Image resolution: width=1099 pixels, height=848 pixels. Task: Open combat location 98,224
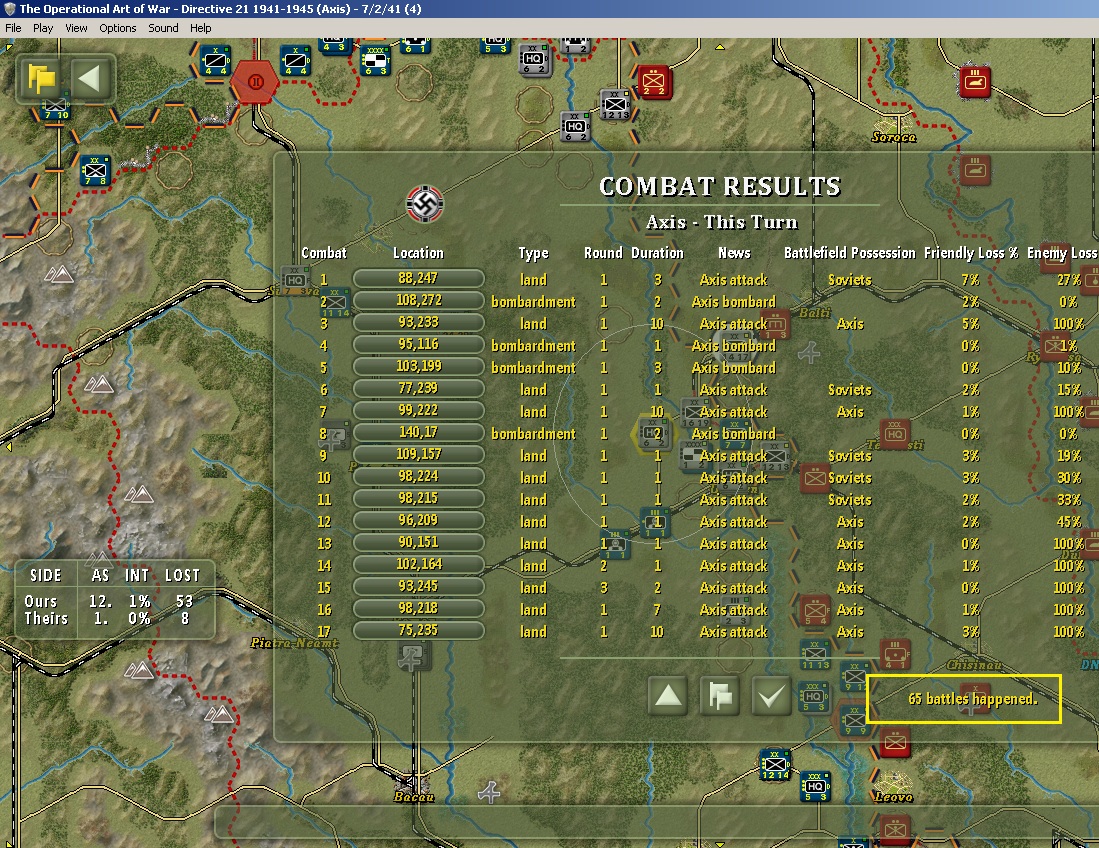click(418, 477)
